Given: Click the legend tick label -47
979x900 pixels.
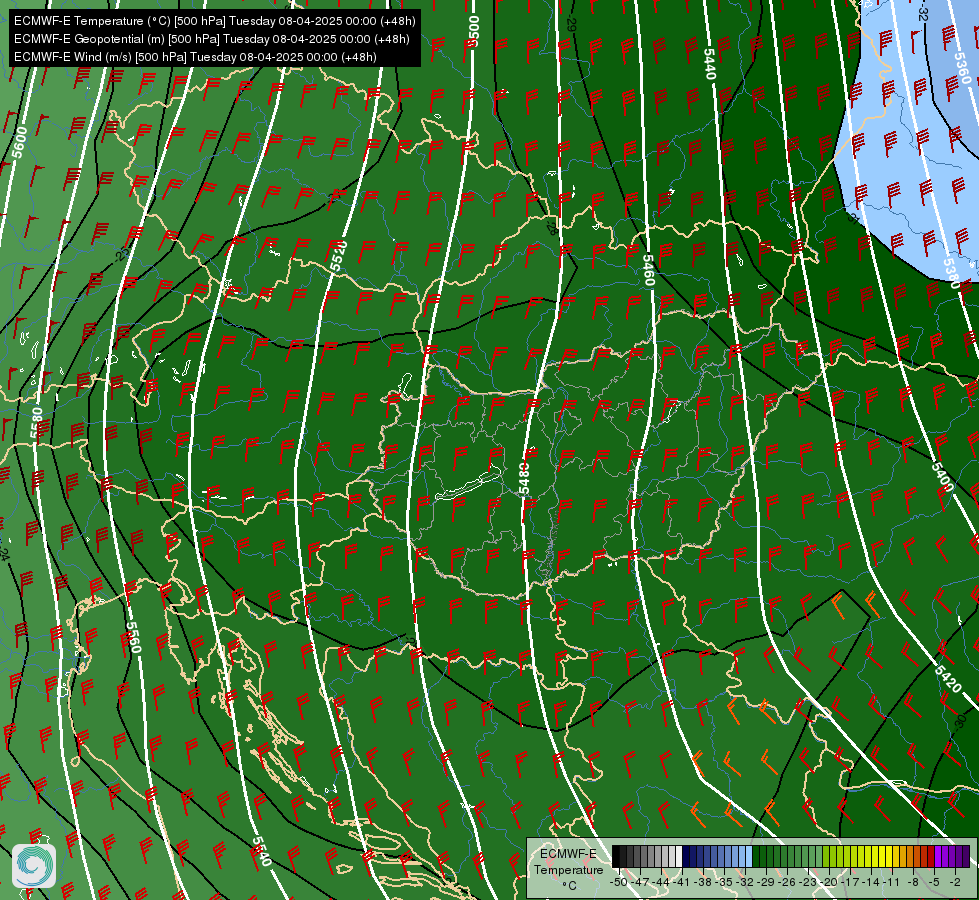Looking at the screenshot, I should coord(640,882).
